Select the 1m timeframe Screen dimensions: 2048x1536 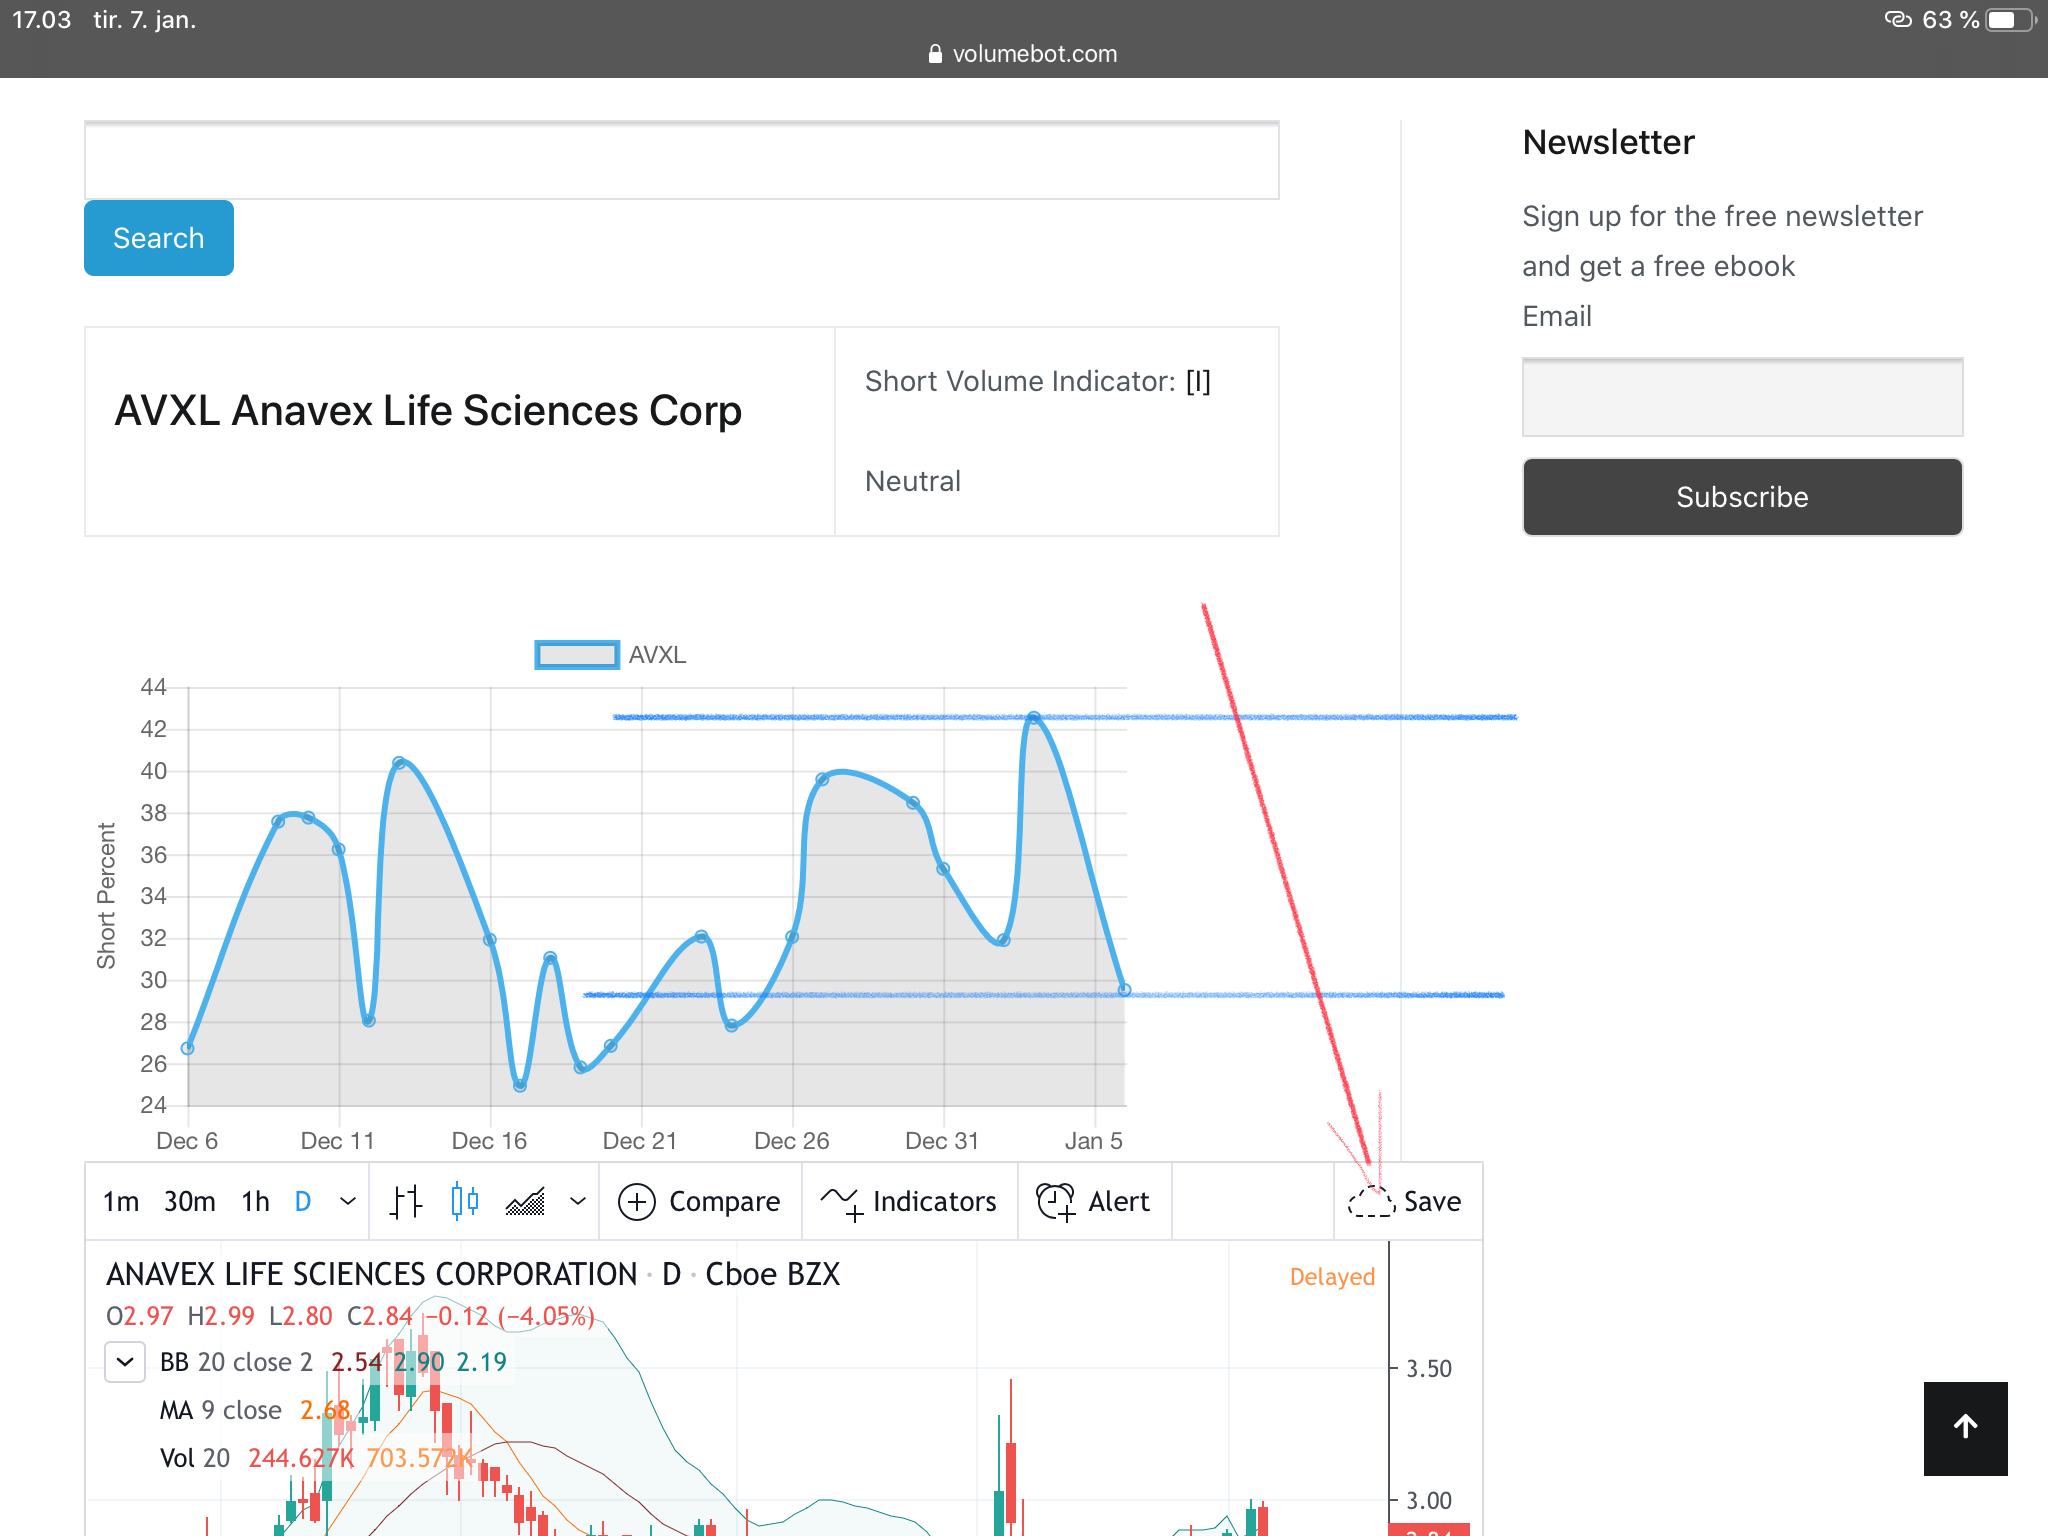pyautogui.click(x=121, y=1201)
